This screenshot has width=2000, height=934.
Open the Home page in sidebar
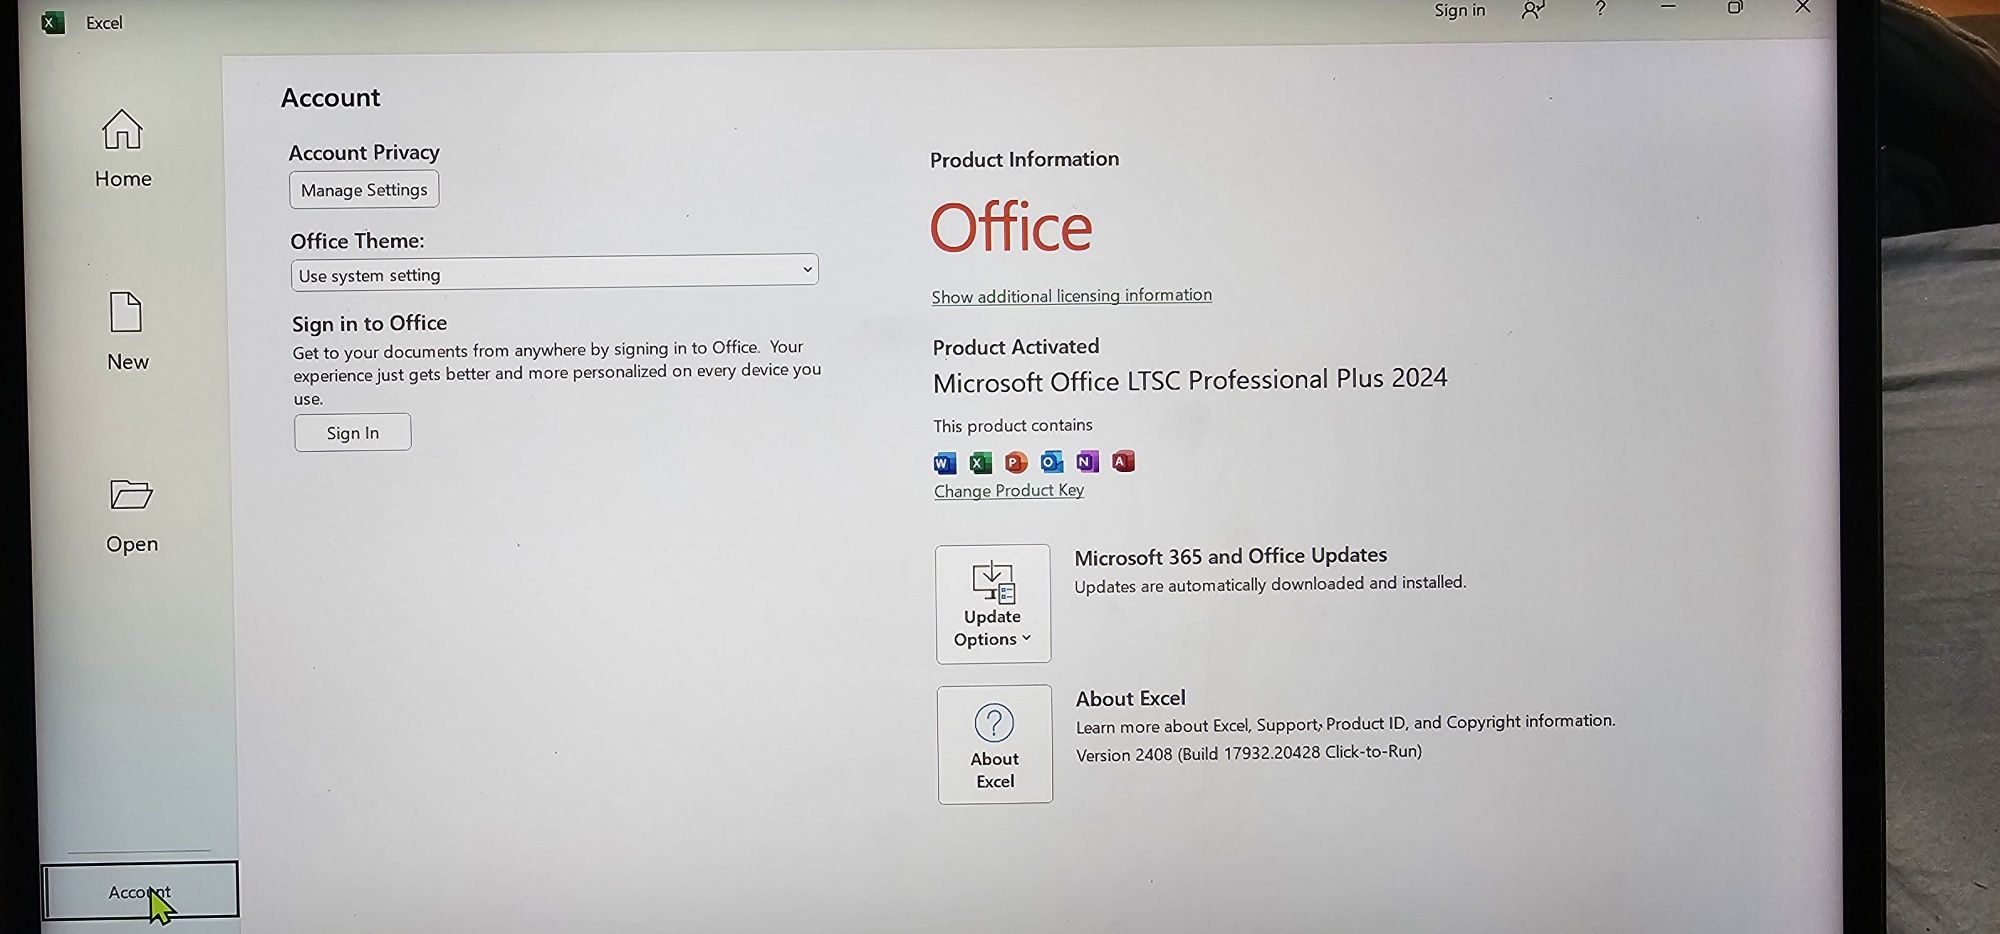pyautogui.click(x=123, y=150)
